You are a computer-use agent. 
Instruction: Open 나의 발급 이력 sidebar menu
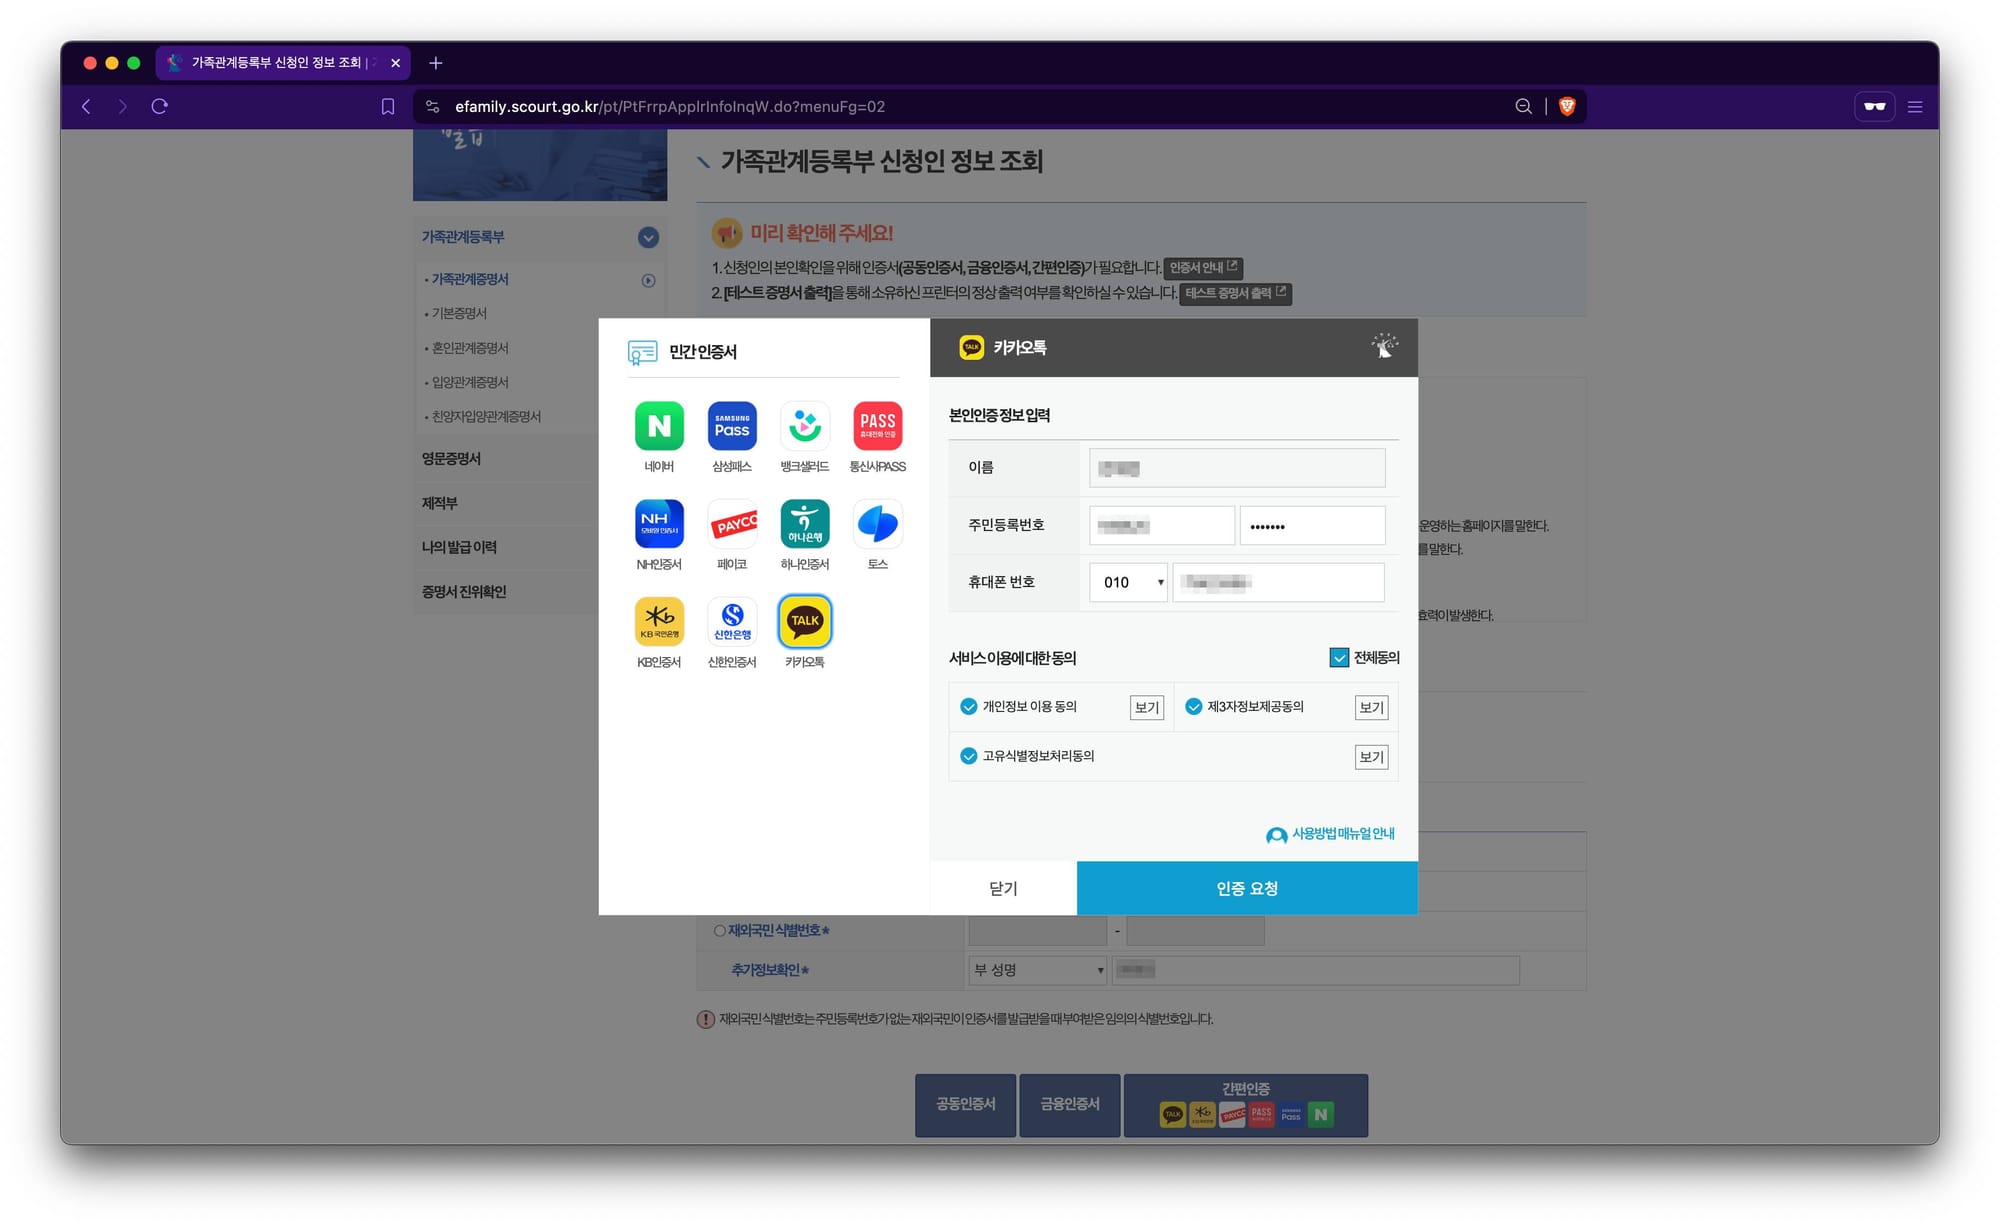point(459,547)
